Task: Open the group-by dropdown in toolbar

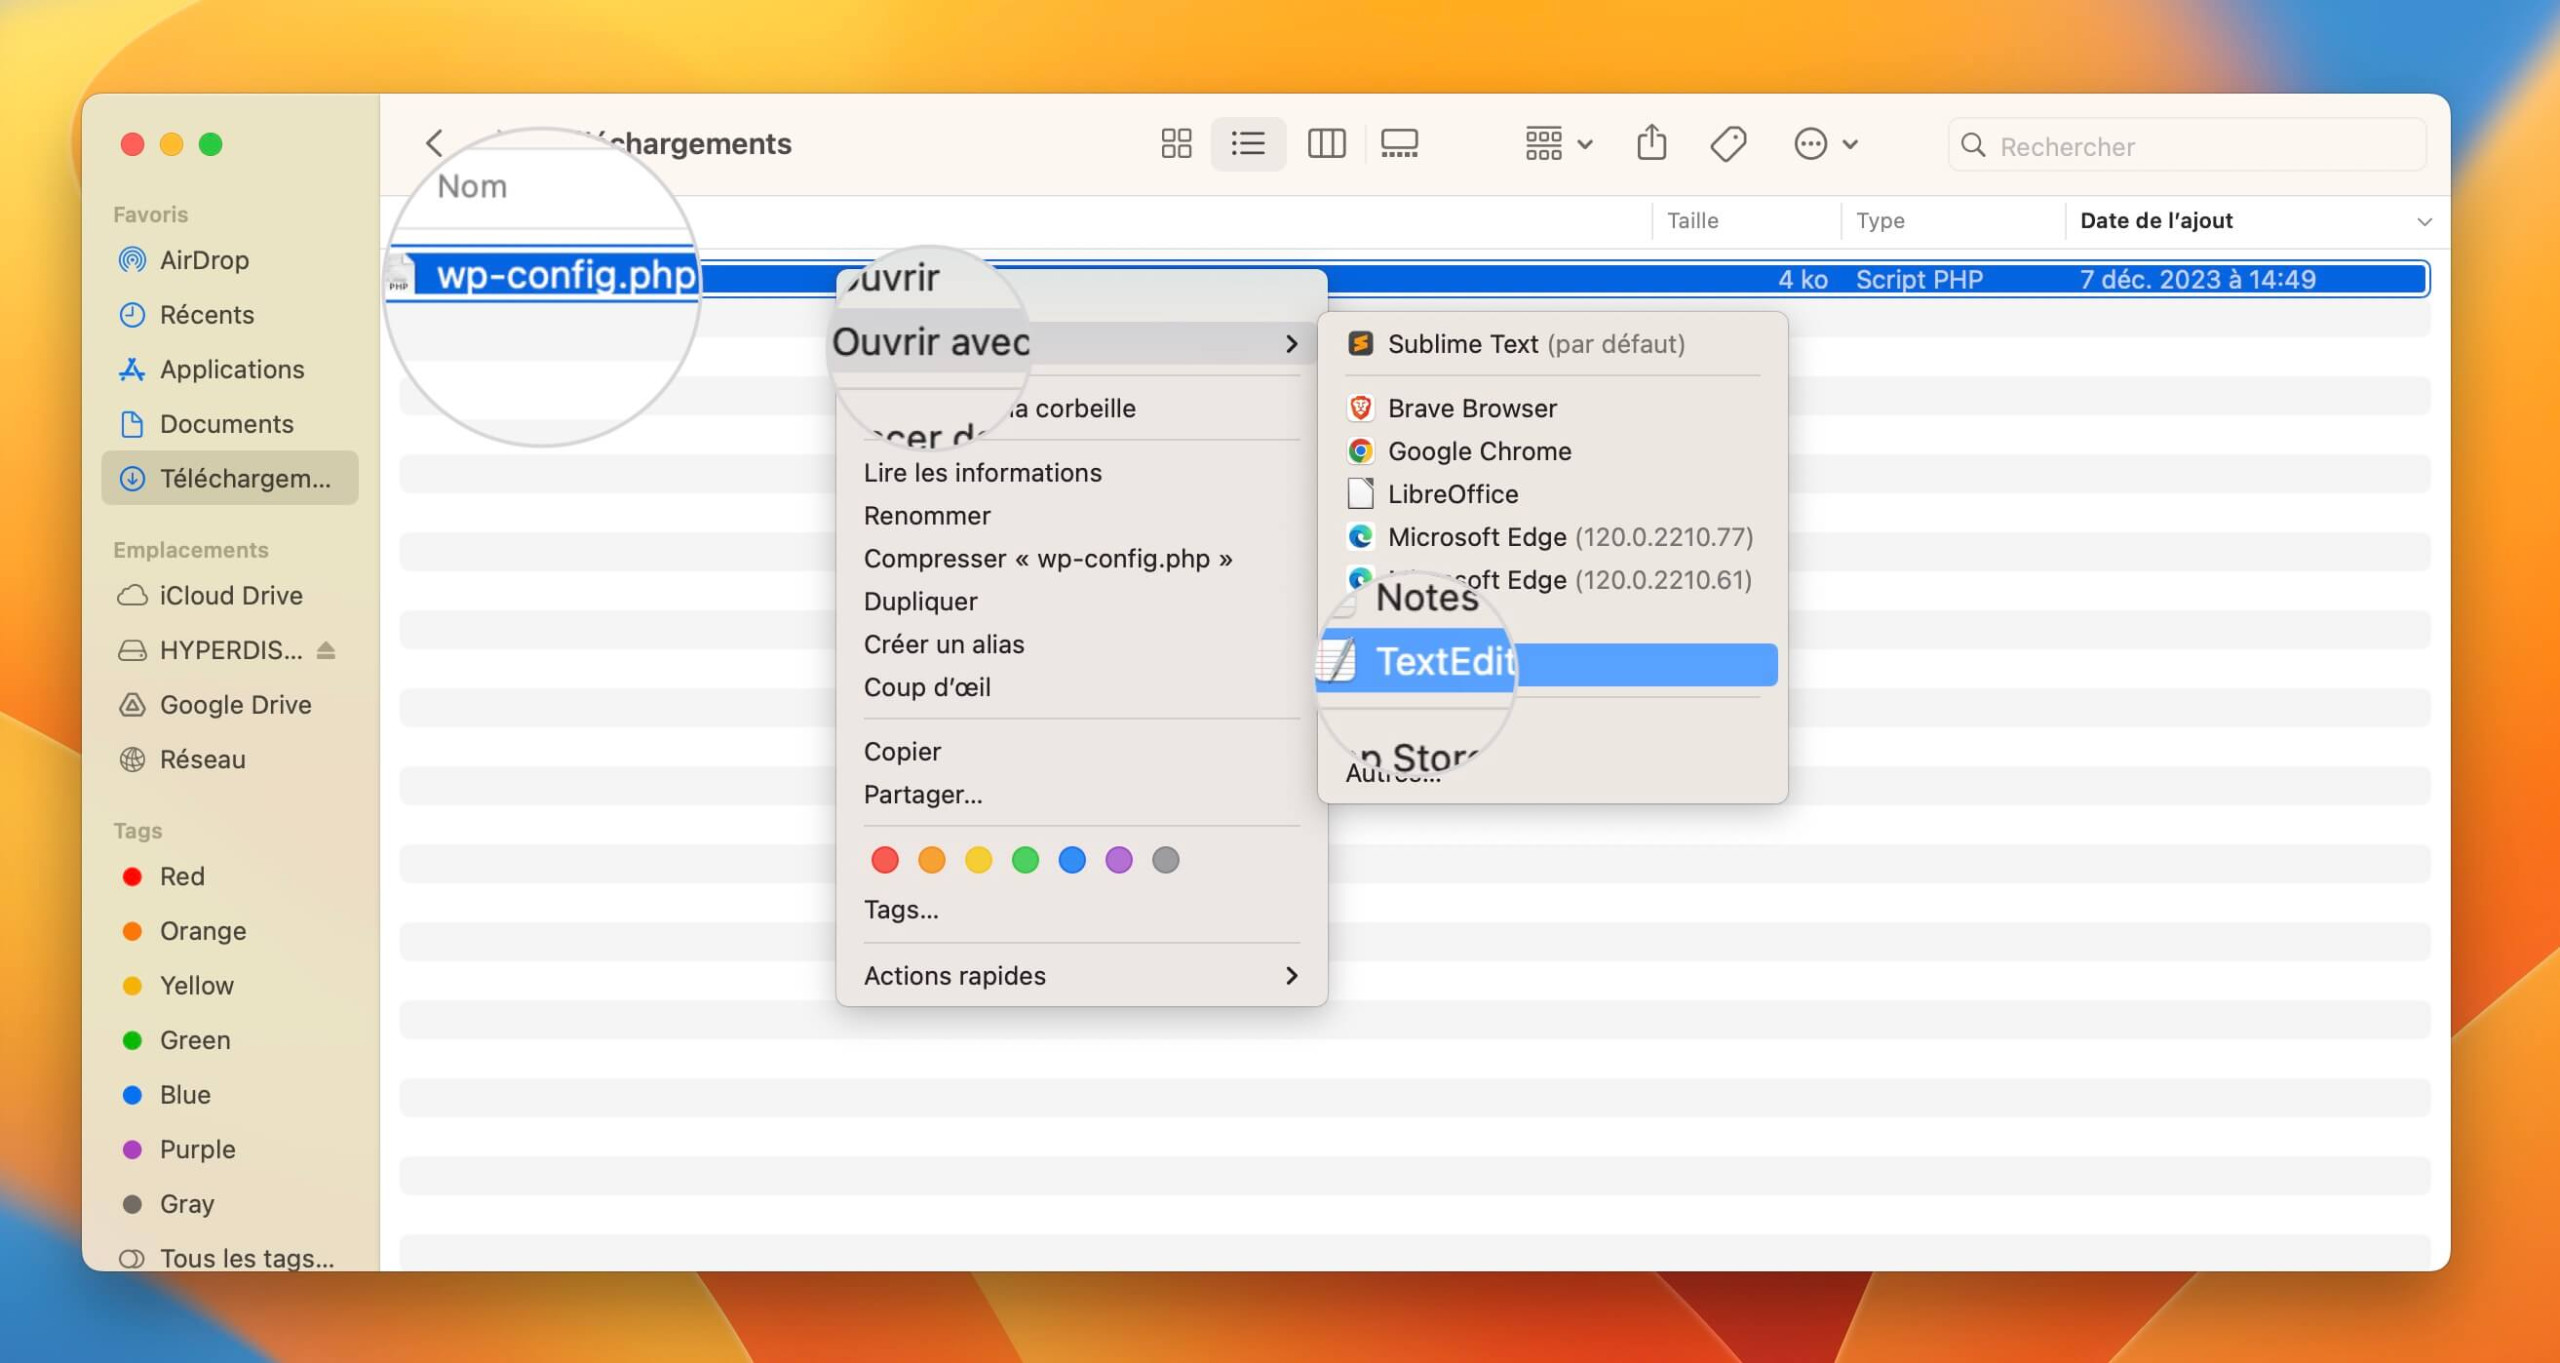Action: (x=1558, y=144)
